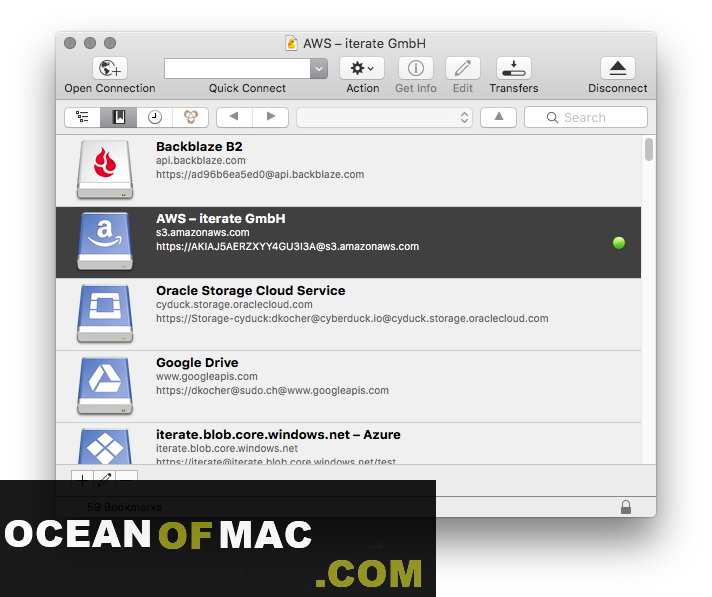This screenshot has height=597, width=712.
Task: Go to parent folder with up arrow
Action: pos(499,117)
